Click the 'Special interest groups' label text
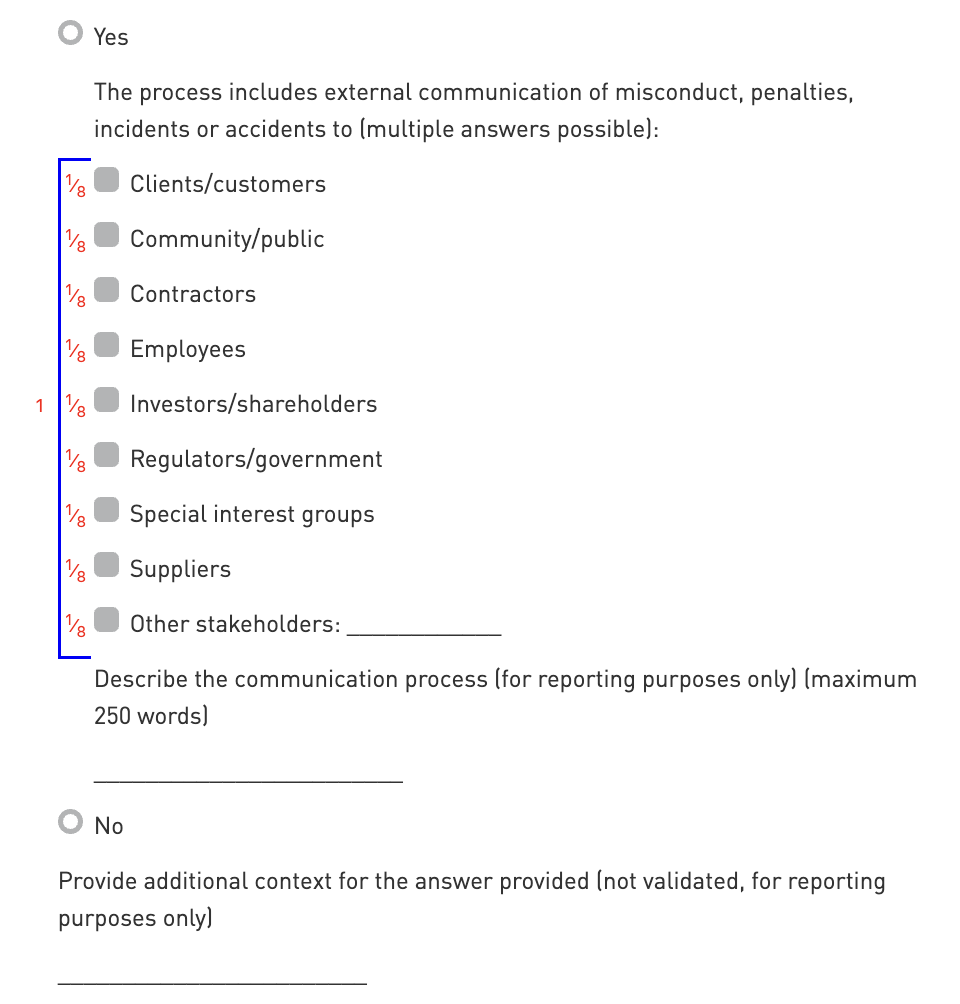Viewport: 960px width, 1004px height. click(252, 514)
